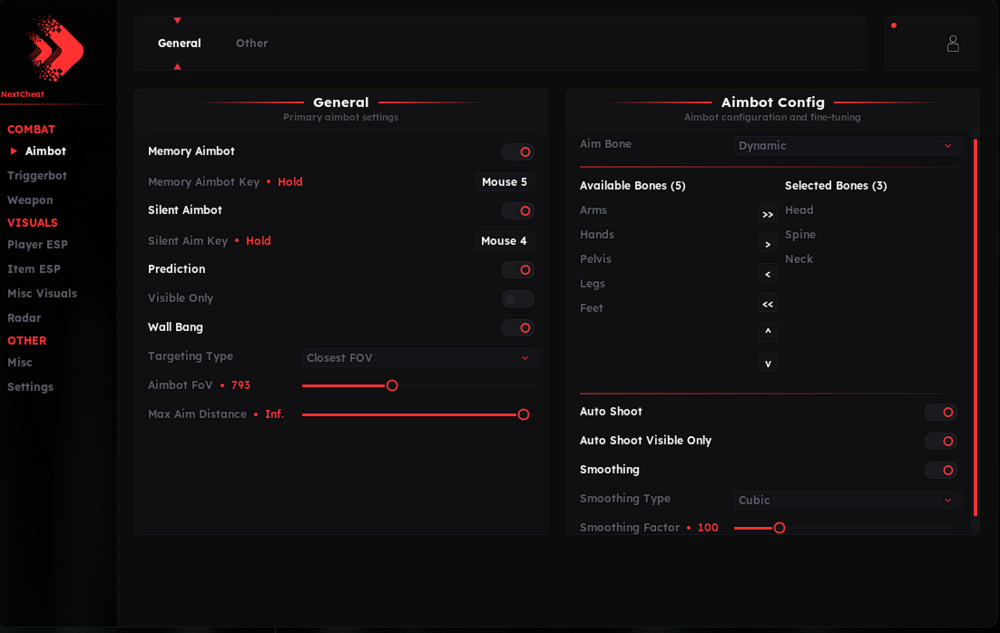This screenshot has height=633, width=1000.
Task: Open the user profile icon
Action: click(x=953, y=43)
